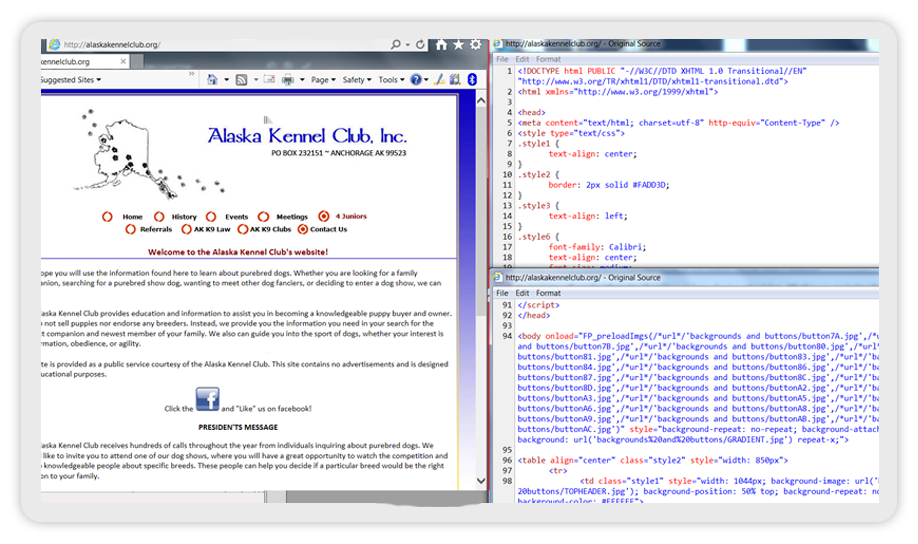Click the browser Home icon
The image size is (918, 544).
441,45
